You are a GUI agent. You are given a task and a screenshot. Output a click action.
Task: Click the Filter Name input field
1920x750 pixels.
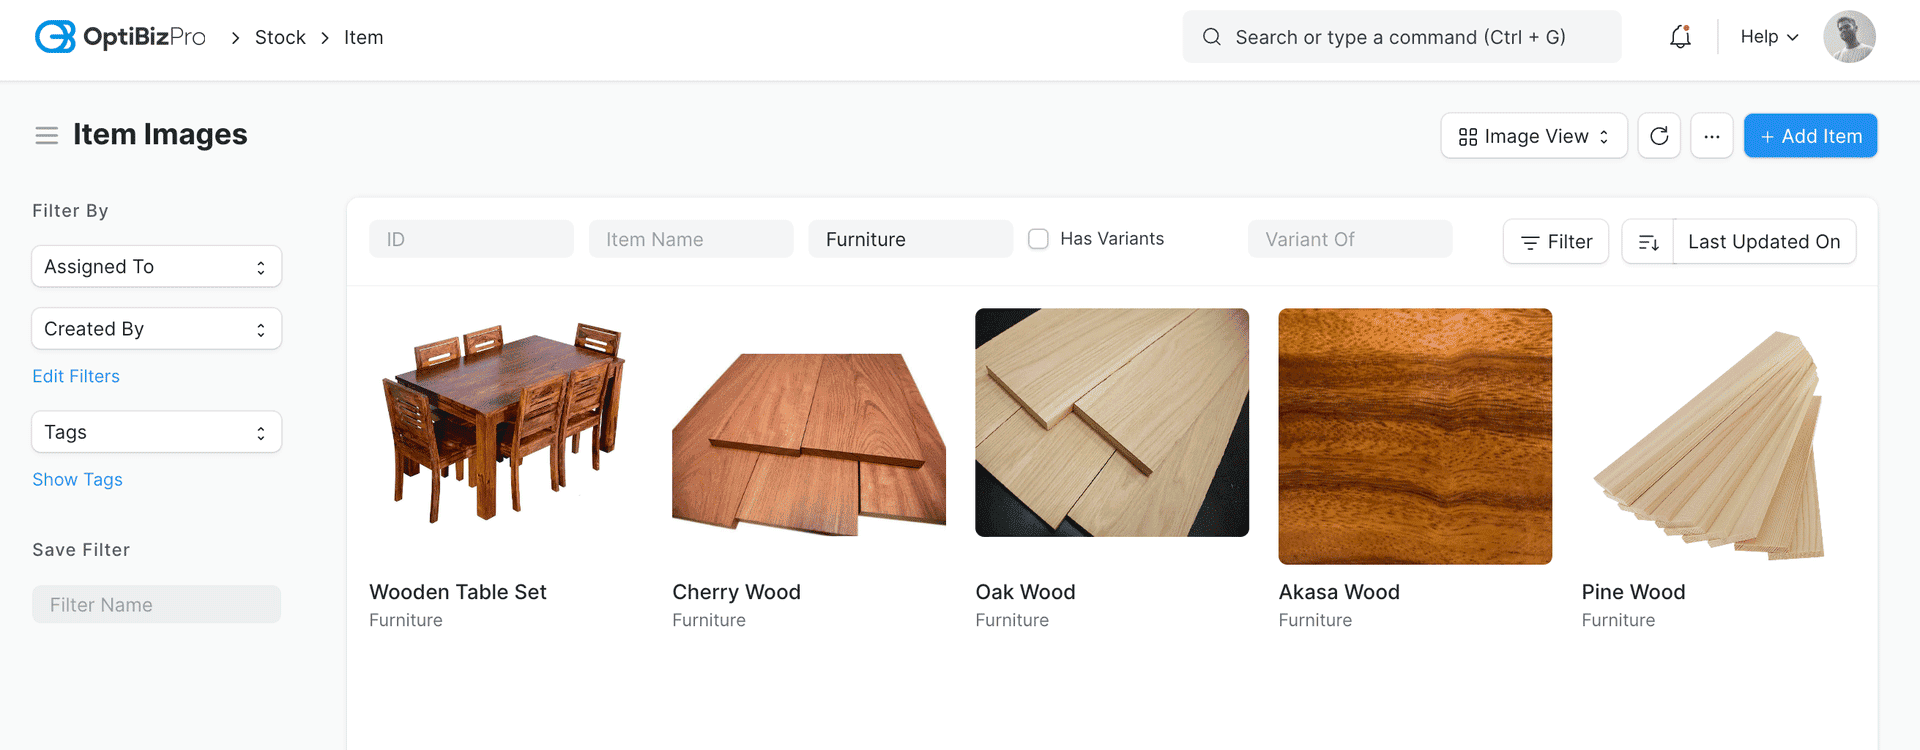pyautogui.click(x=156, y=605)
